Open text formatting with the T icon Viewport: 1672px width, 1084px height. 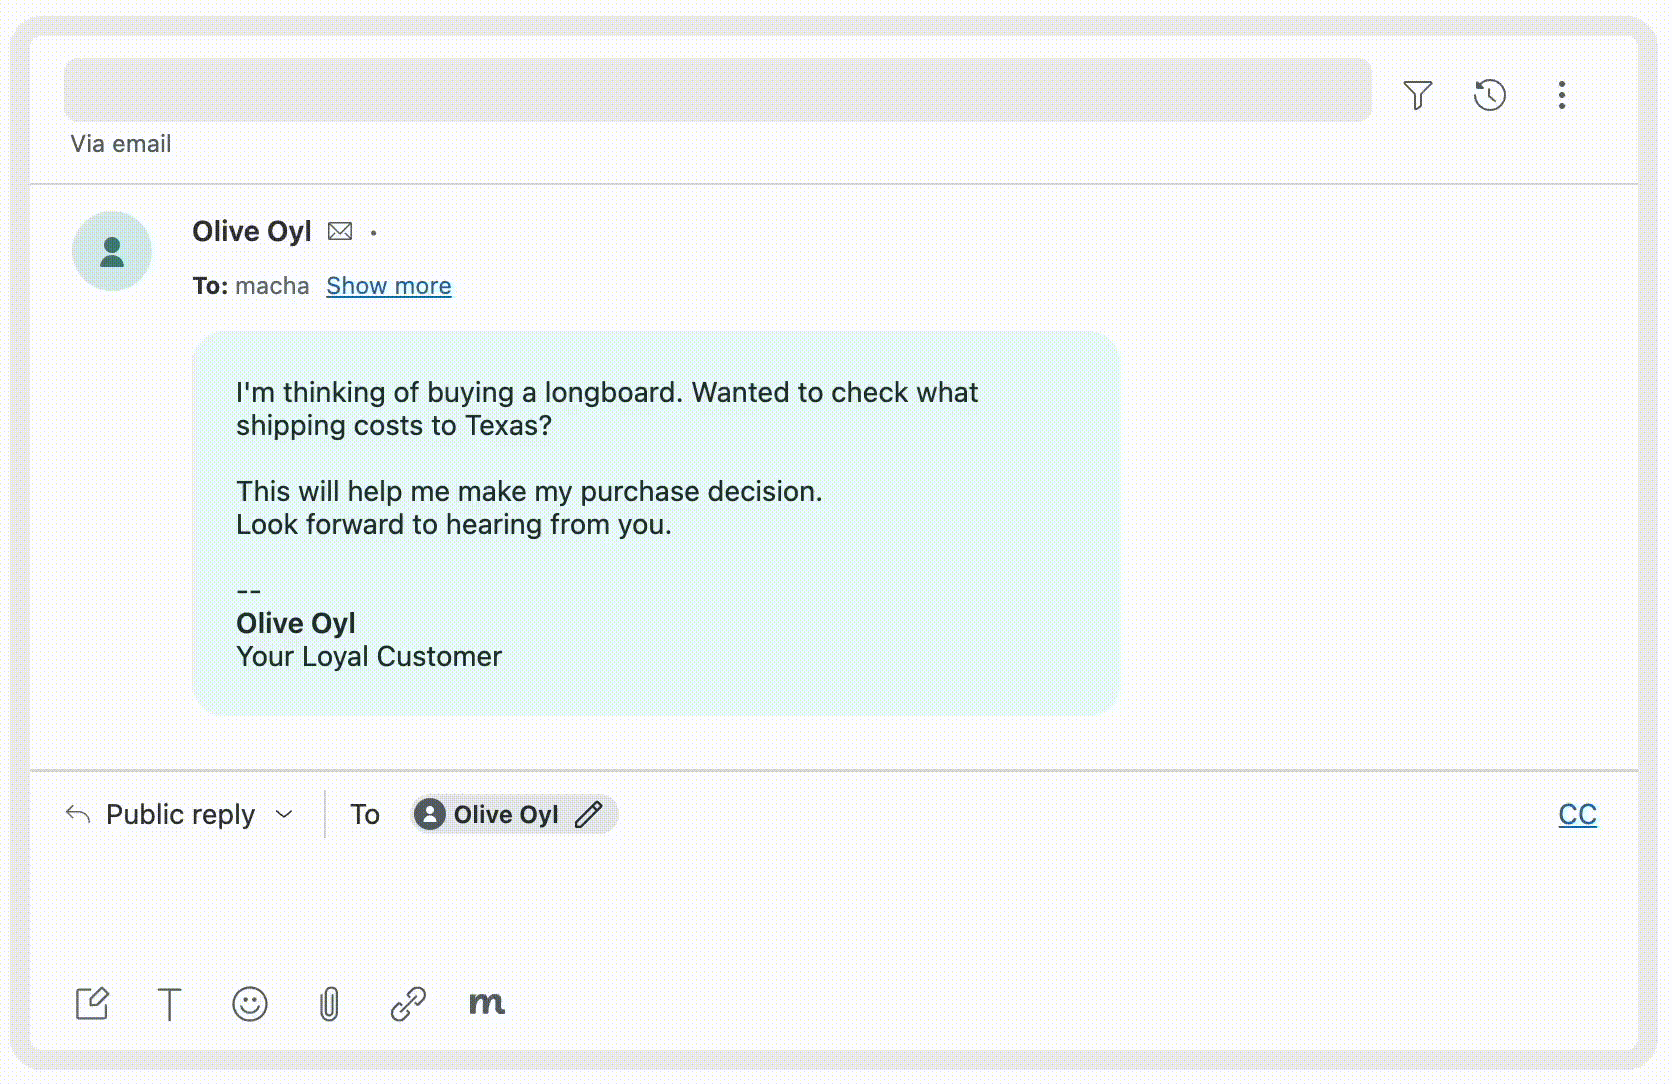coord(171,1005)
